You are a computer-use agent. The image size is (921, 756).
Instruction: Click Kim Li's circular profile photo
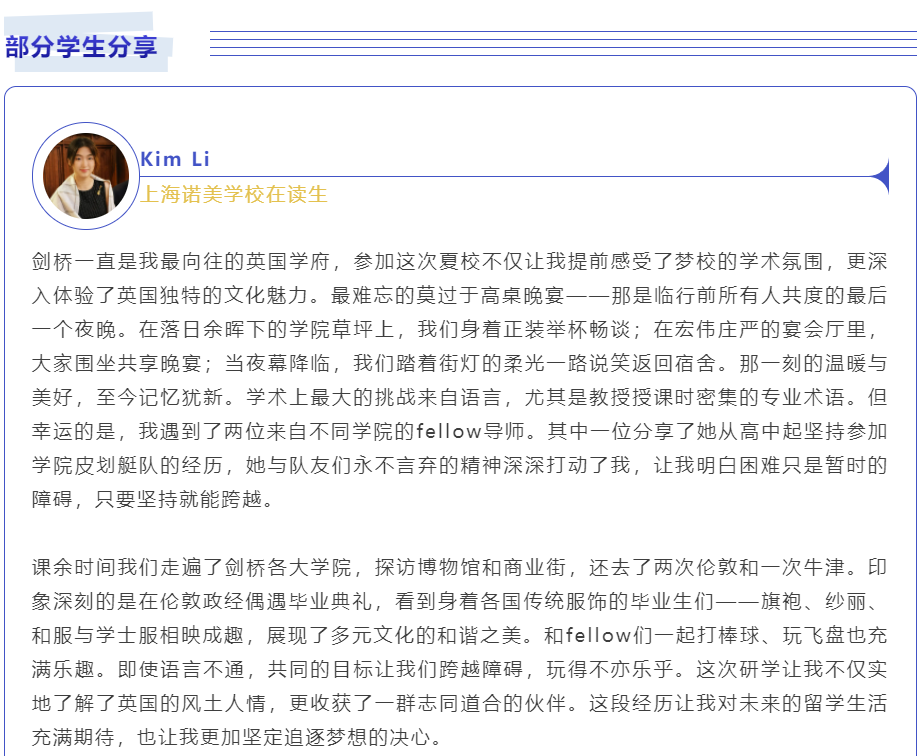pos(86,176)
